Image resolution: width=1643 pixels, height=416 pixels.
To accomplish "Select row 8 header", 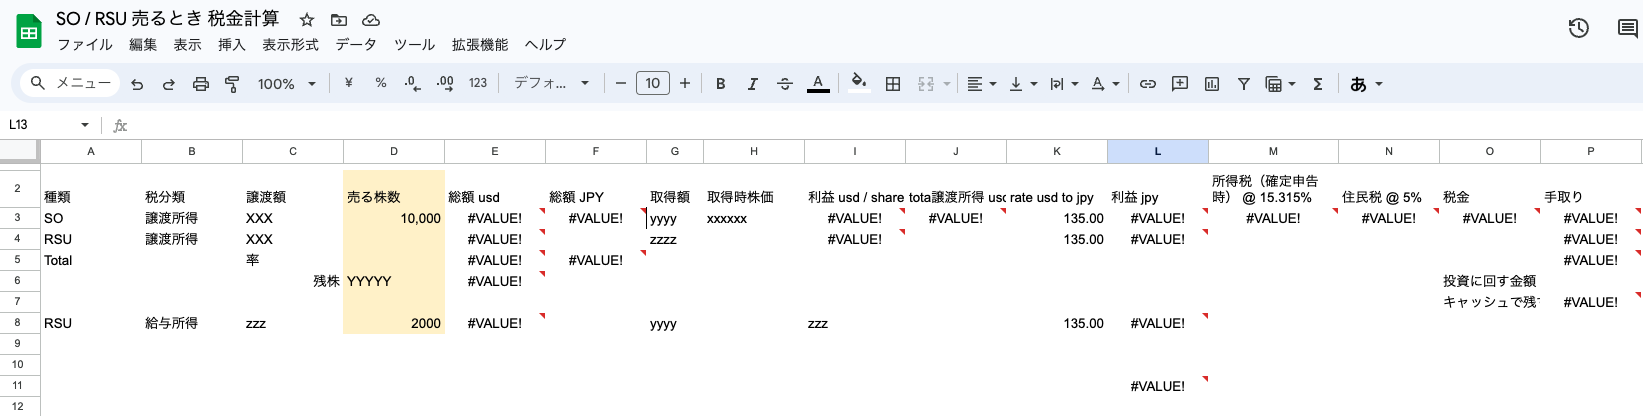I will [19, 323].
